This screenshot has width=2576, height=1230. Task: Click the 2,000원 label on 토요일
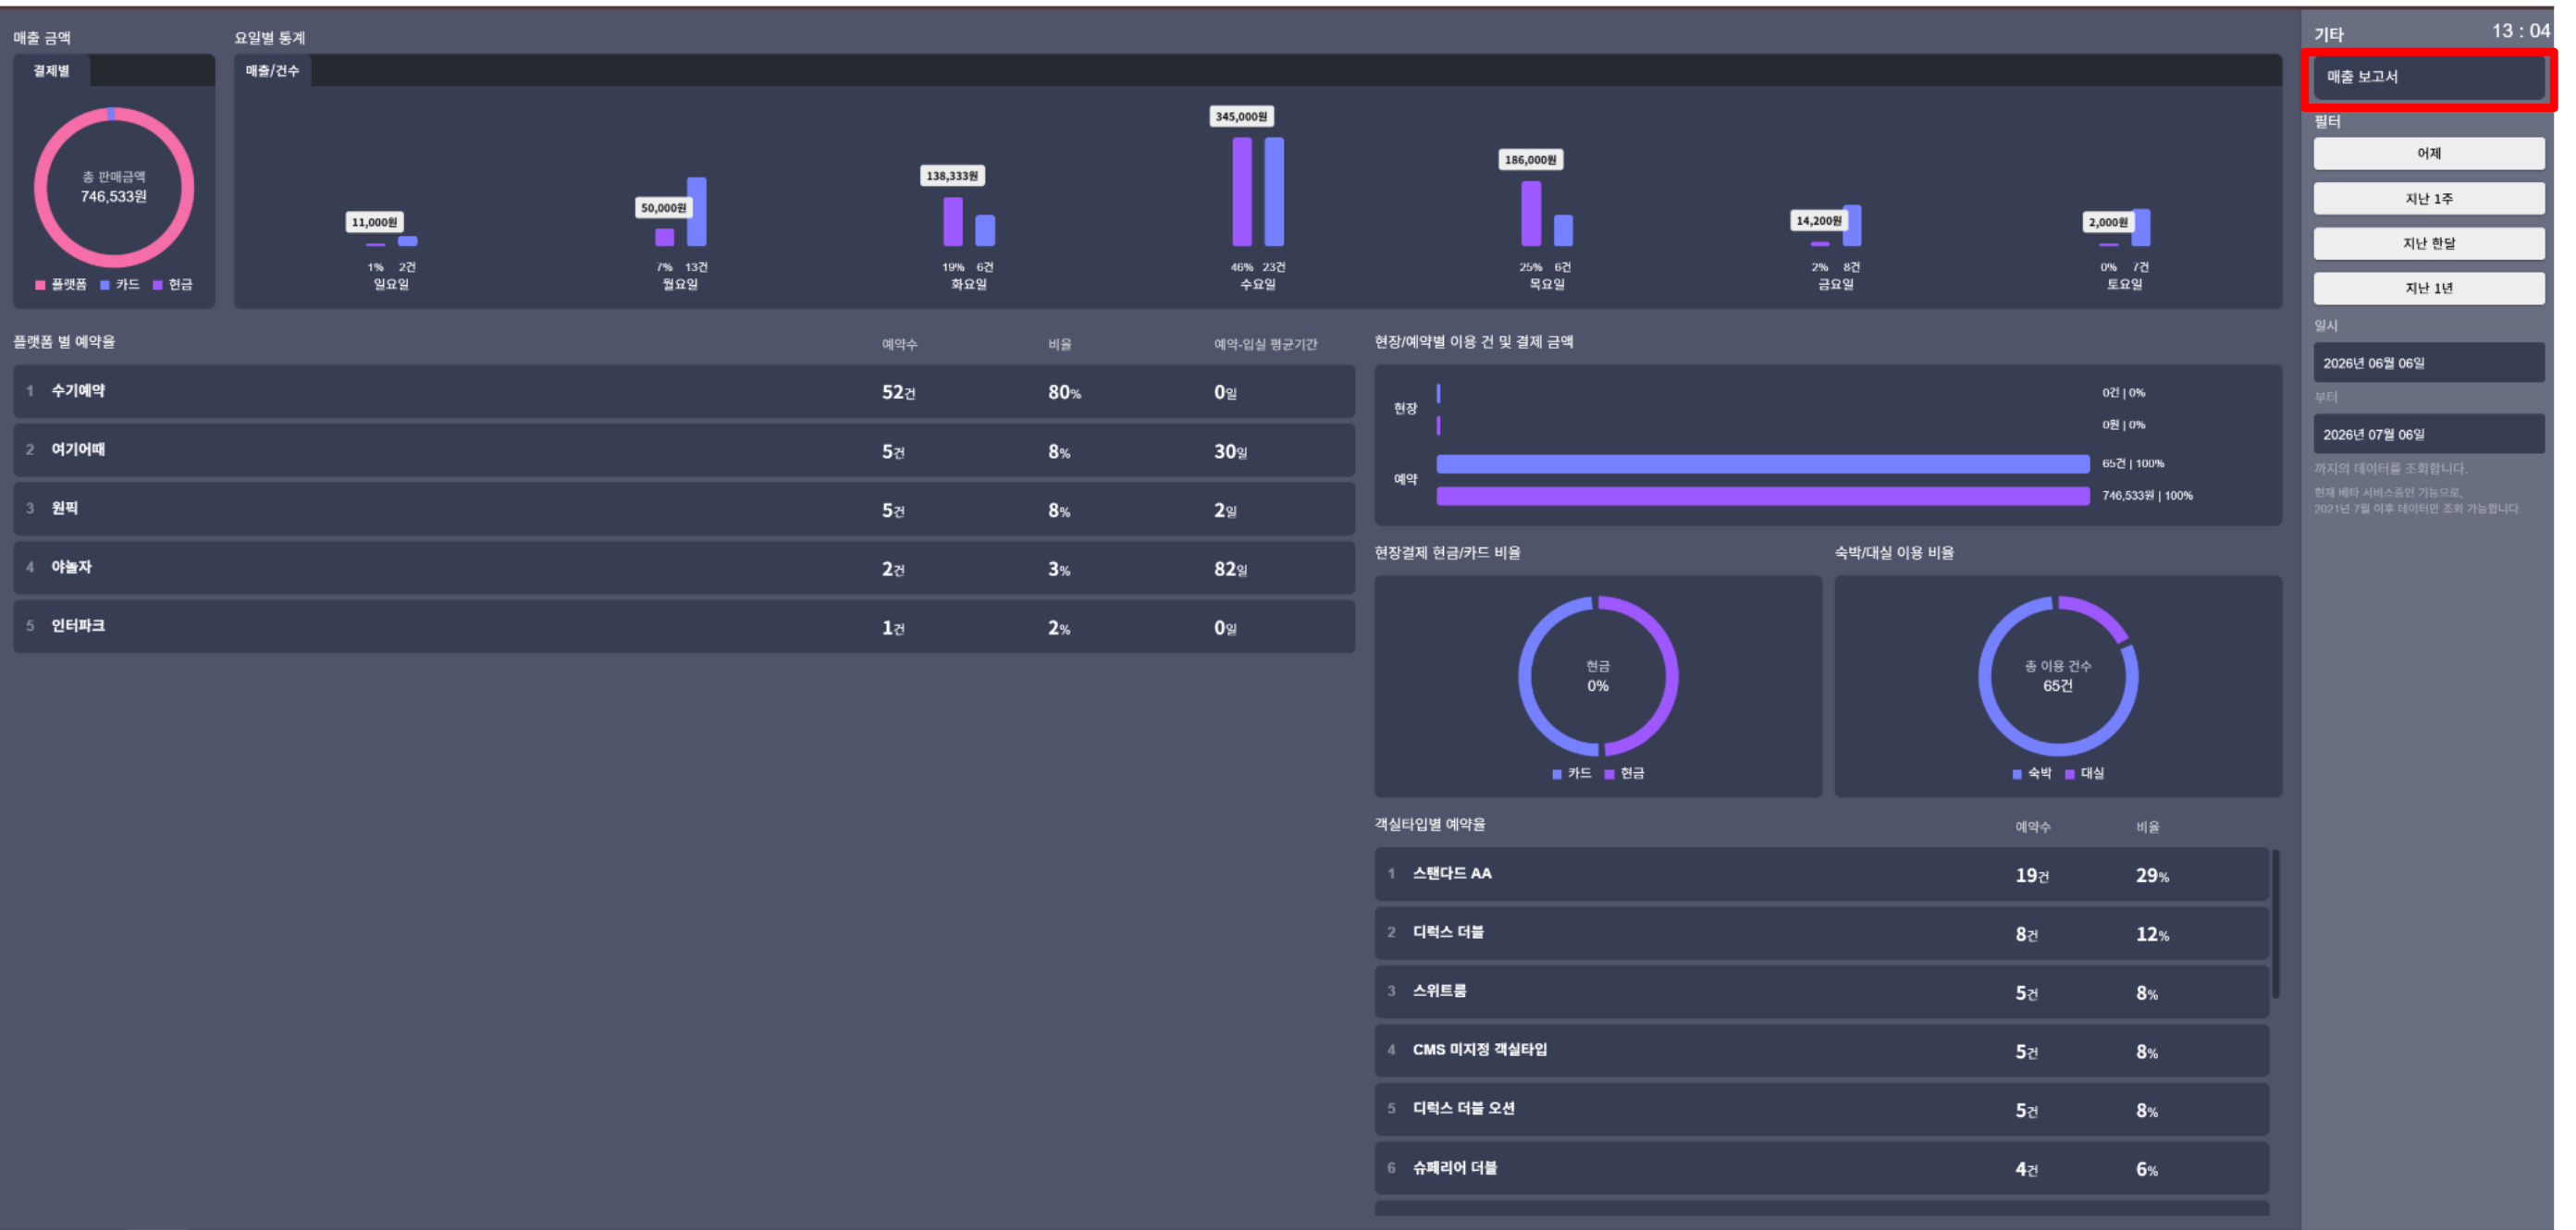[x=2108, y=222]
